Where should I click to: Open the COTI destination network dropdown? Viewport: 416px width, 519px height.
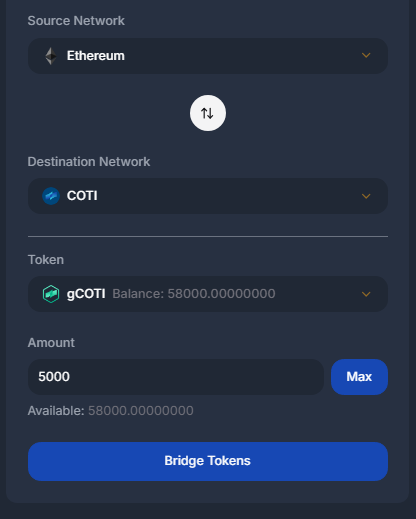pyautogui.click(x=208, y=196)
